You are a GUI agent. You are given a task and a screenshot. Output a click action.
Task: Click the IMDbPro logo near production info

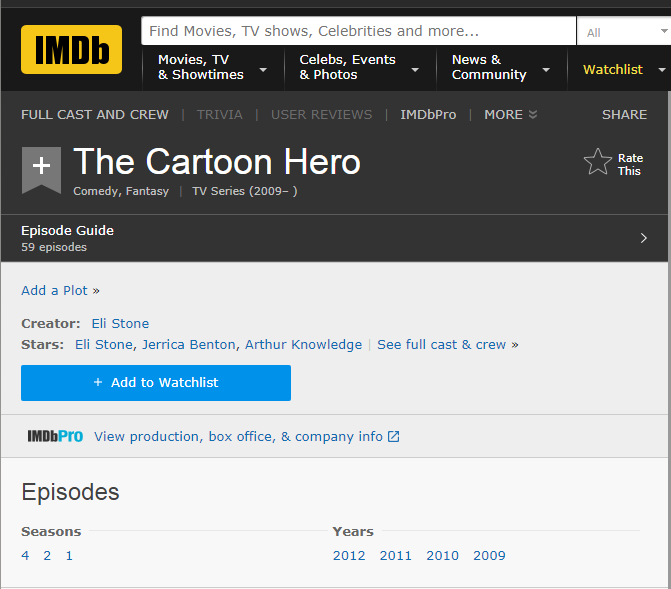[x=55, y=436]
